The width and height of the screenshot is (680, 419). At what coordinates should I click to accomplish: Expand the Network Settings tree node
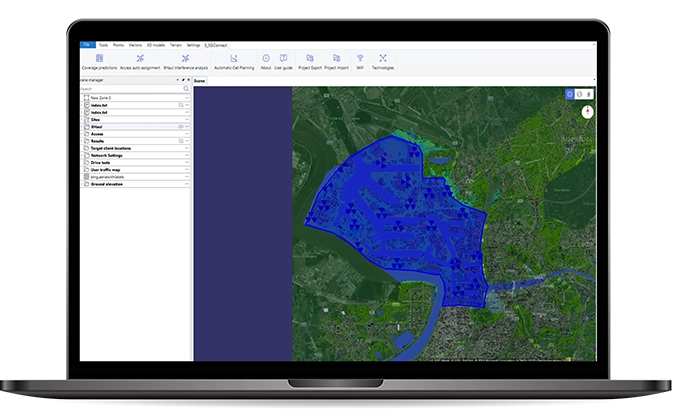[x=82, y=155]
